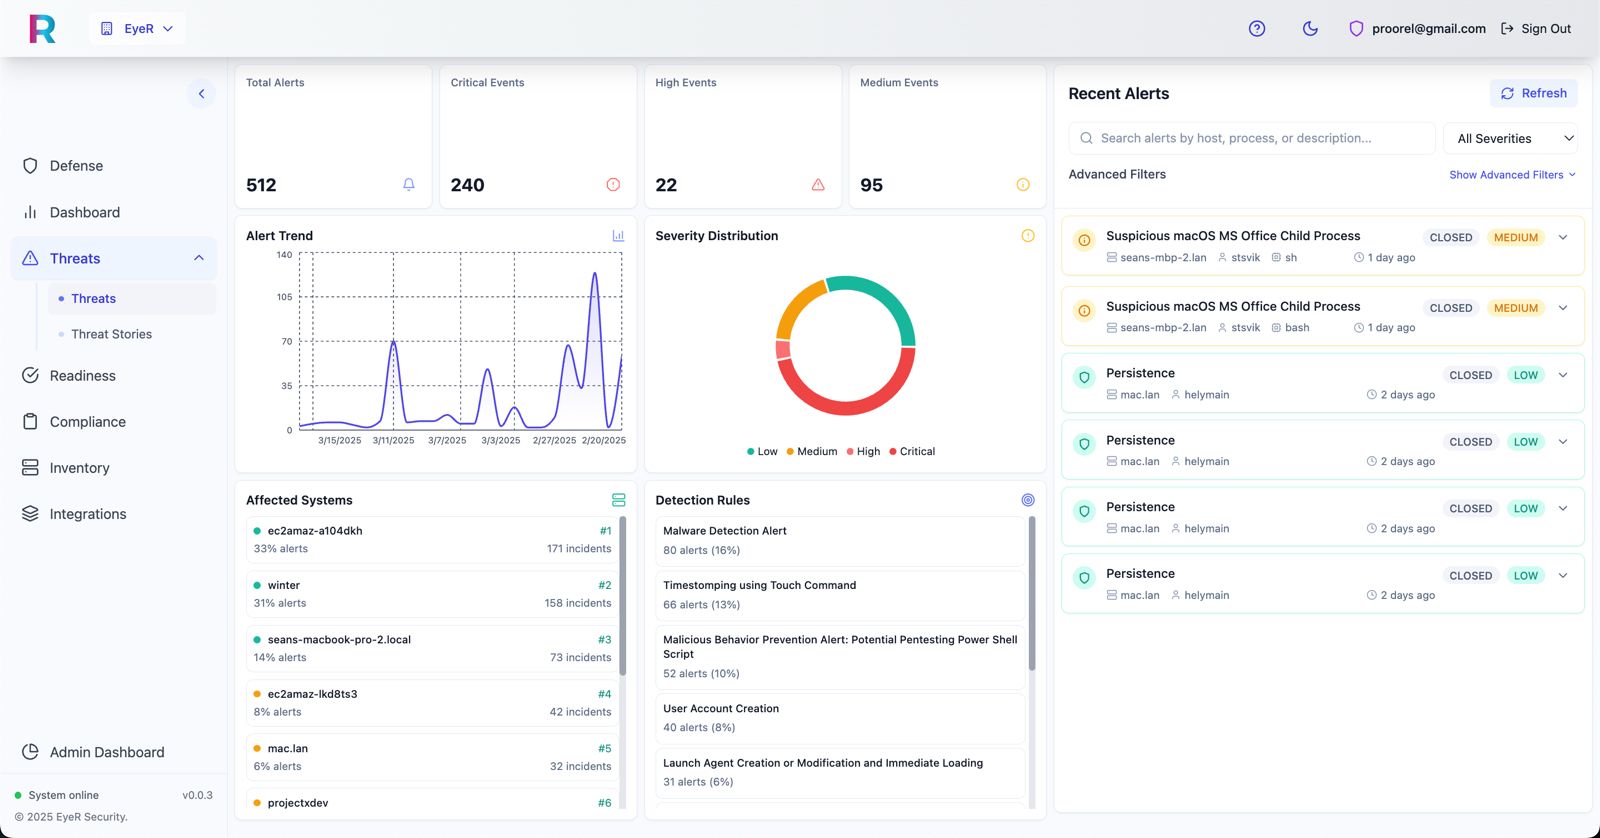Select the ec2amaz-a104dkh affected system row

(x=432, y=540)
